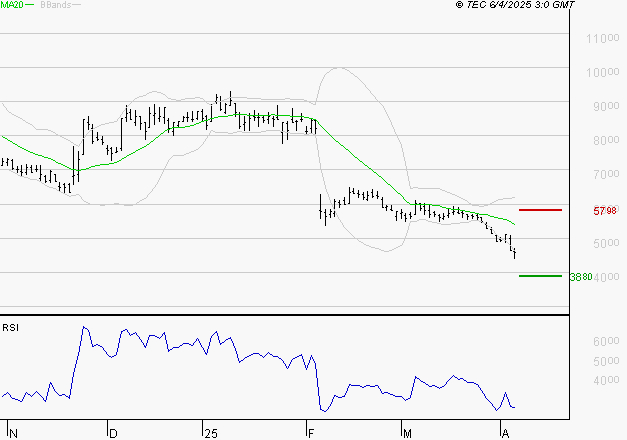
Task: Click the 25 year marker on time axis
Action: tap(209, 433)
